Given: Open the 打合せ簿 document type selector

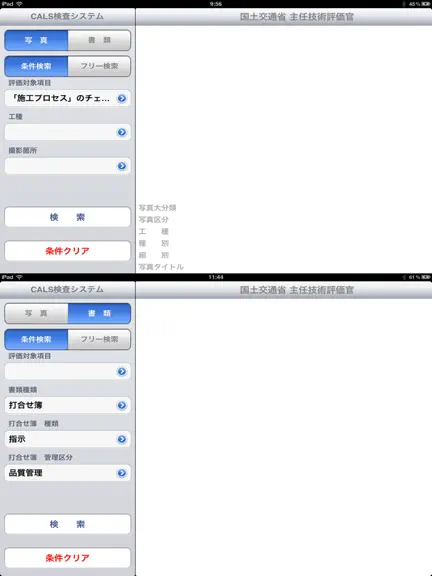Looking at the screenshot, I should [x=68, y=405].
